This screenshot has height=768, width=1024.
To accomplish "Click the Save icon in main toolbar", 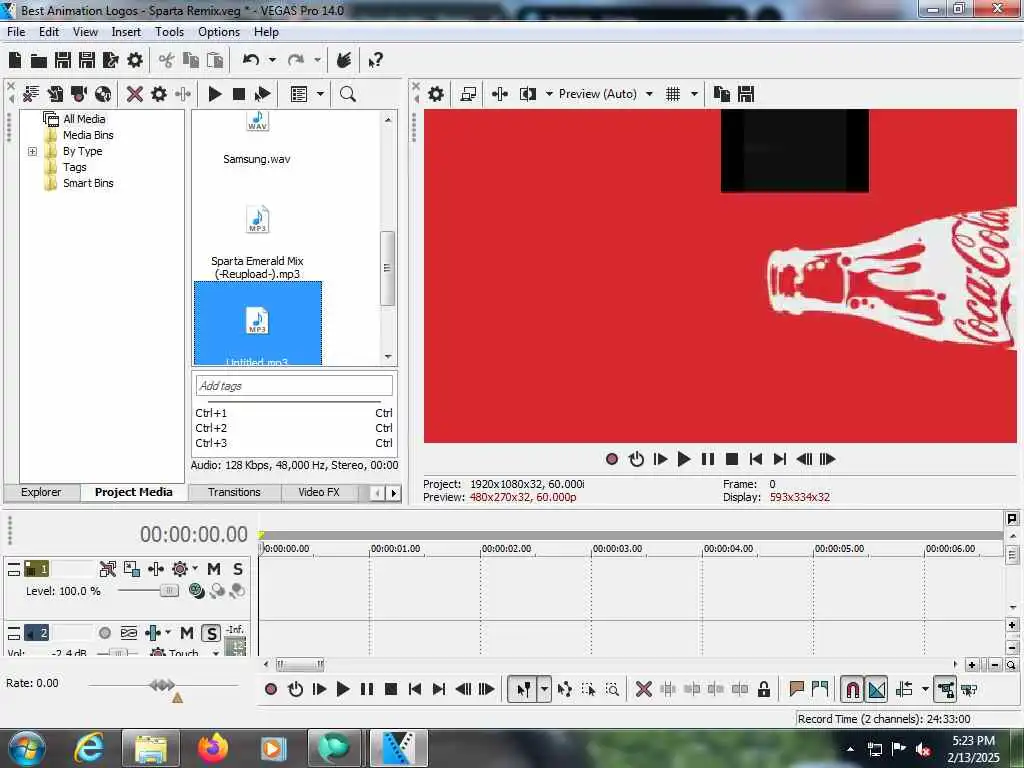I will [x=63, y=61].
